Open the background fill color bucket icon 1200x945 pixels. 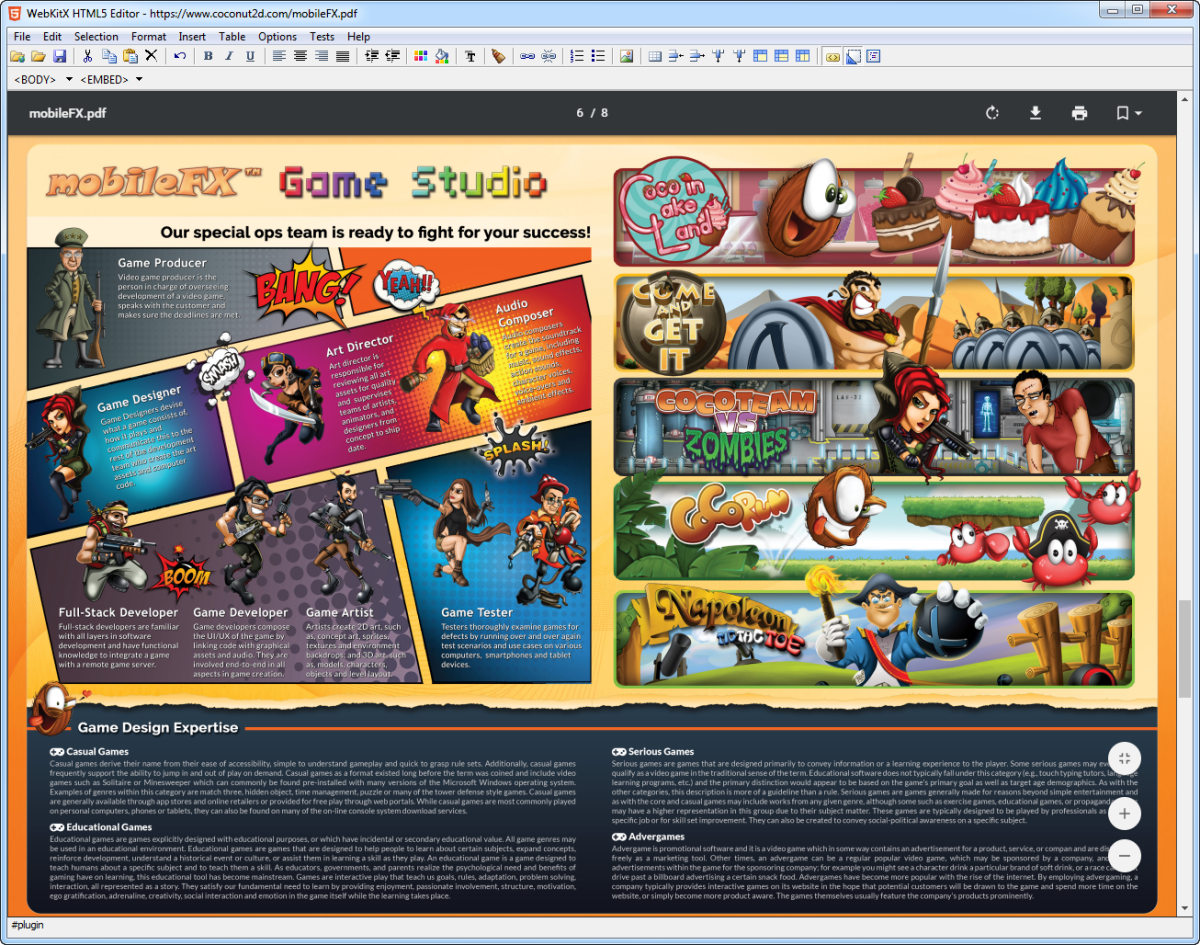pyautogui.click(x=442, y=56)
